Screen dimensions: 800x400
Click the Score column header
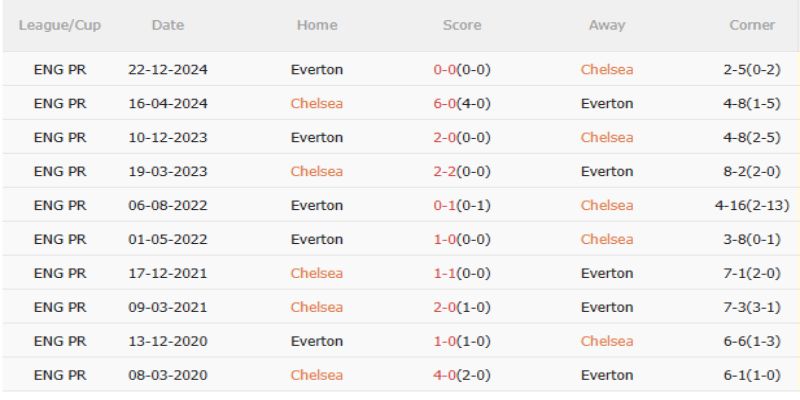point(462,25)
